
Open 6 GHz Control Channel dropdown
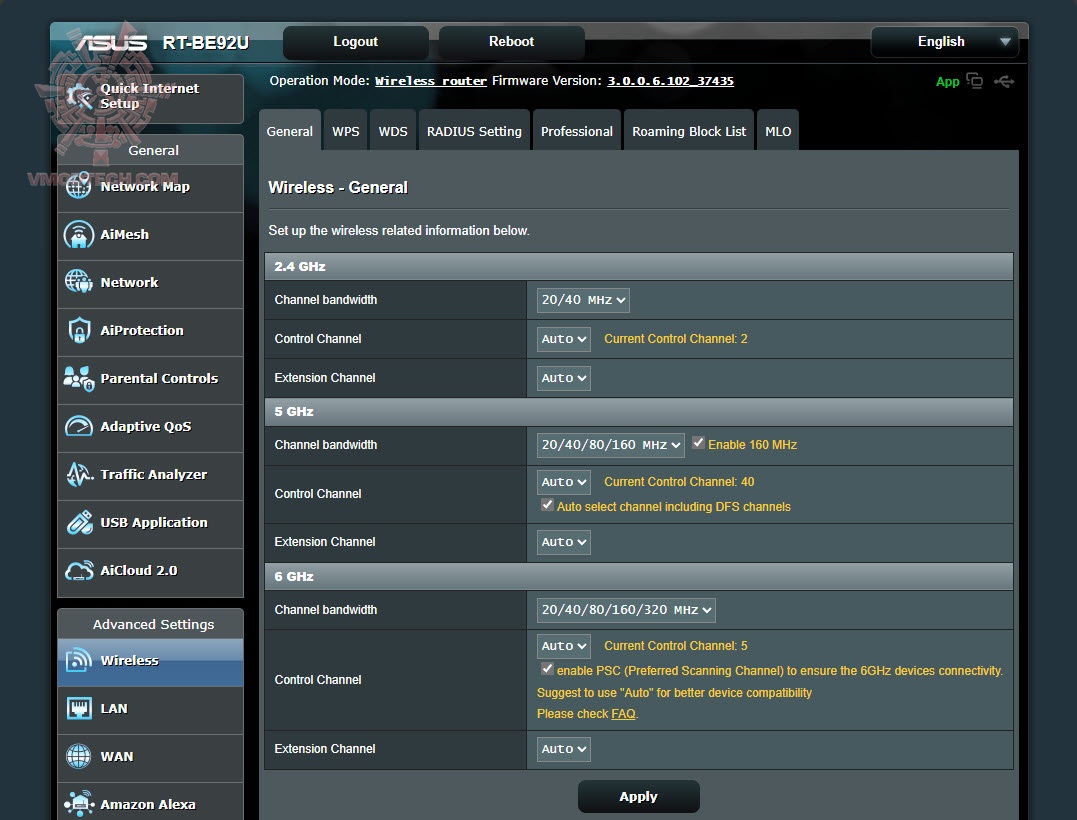[563, 646]
